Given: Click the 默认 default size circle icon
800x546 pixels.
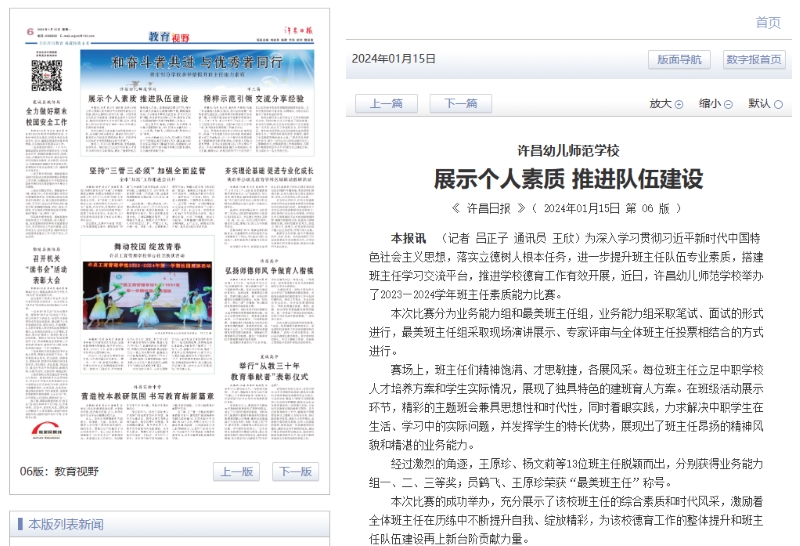Looking at the screenshot, I should tap(778, 104).
